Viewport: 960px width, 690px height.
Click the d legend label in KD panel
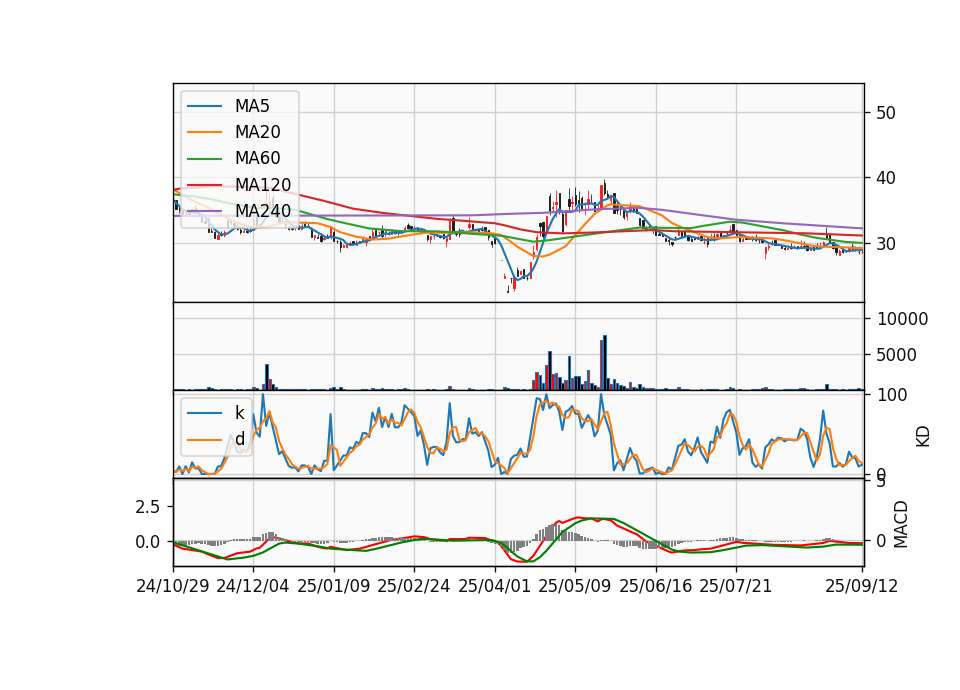(x=239, y=439)
